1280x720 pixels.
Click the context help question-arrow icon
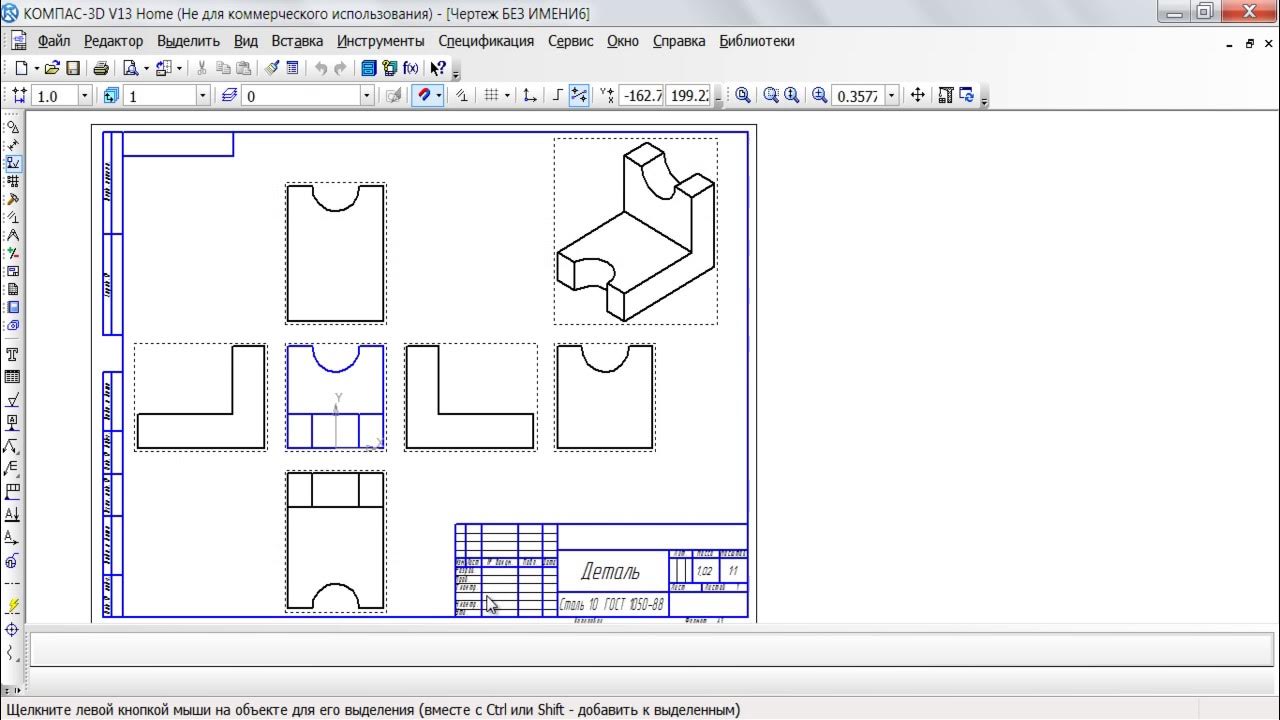437,68
